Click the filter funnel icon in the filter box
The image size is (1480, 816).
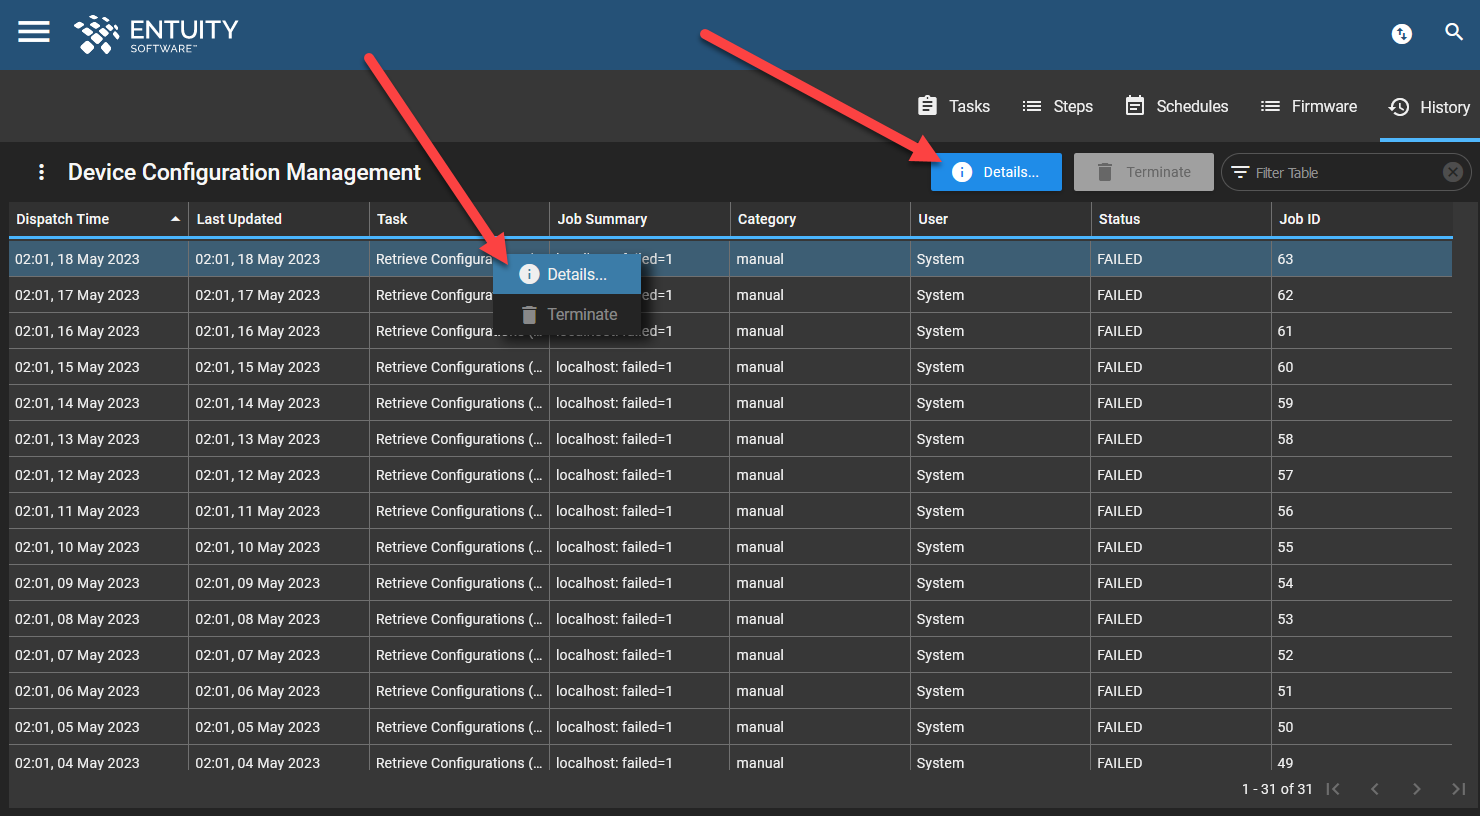1242,171
